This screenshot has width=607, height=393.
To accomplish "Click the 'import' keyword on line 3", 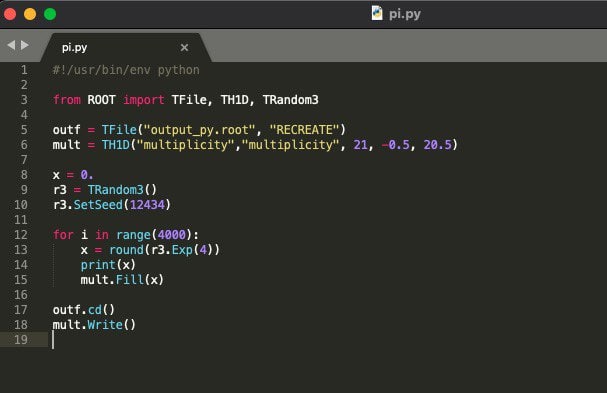I will click(144, 100).
